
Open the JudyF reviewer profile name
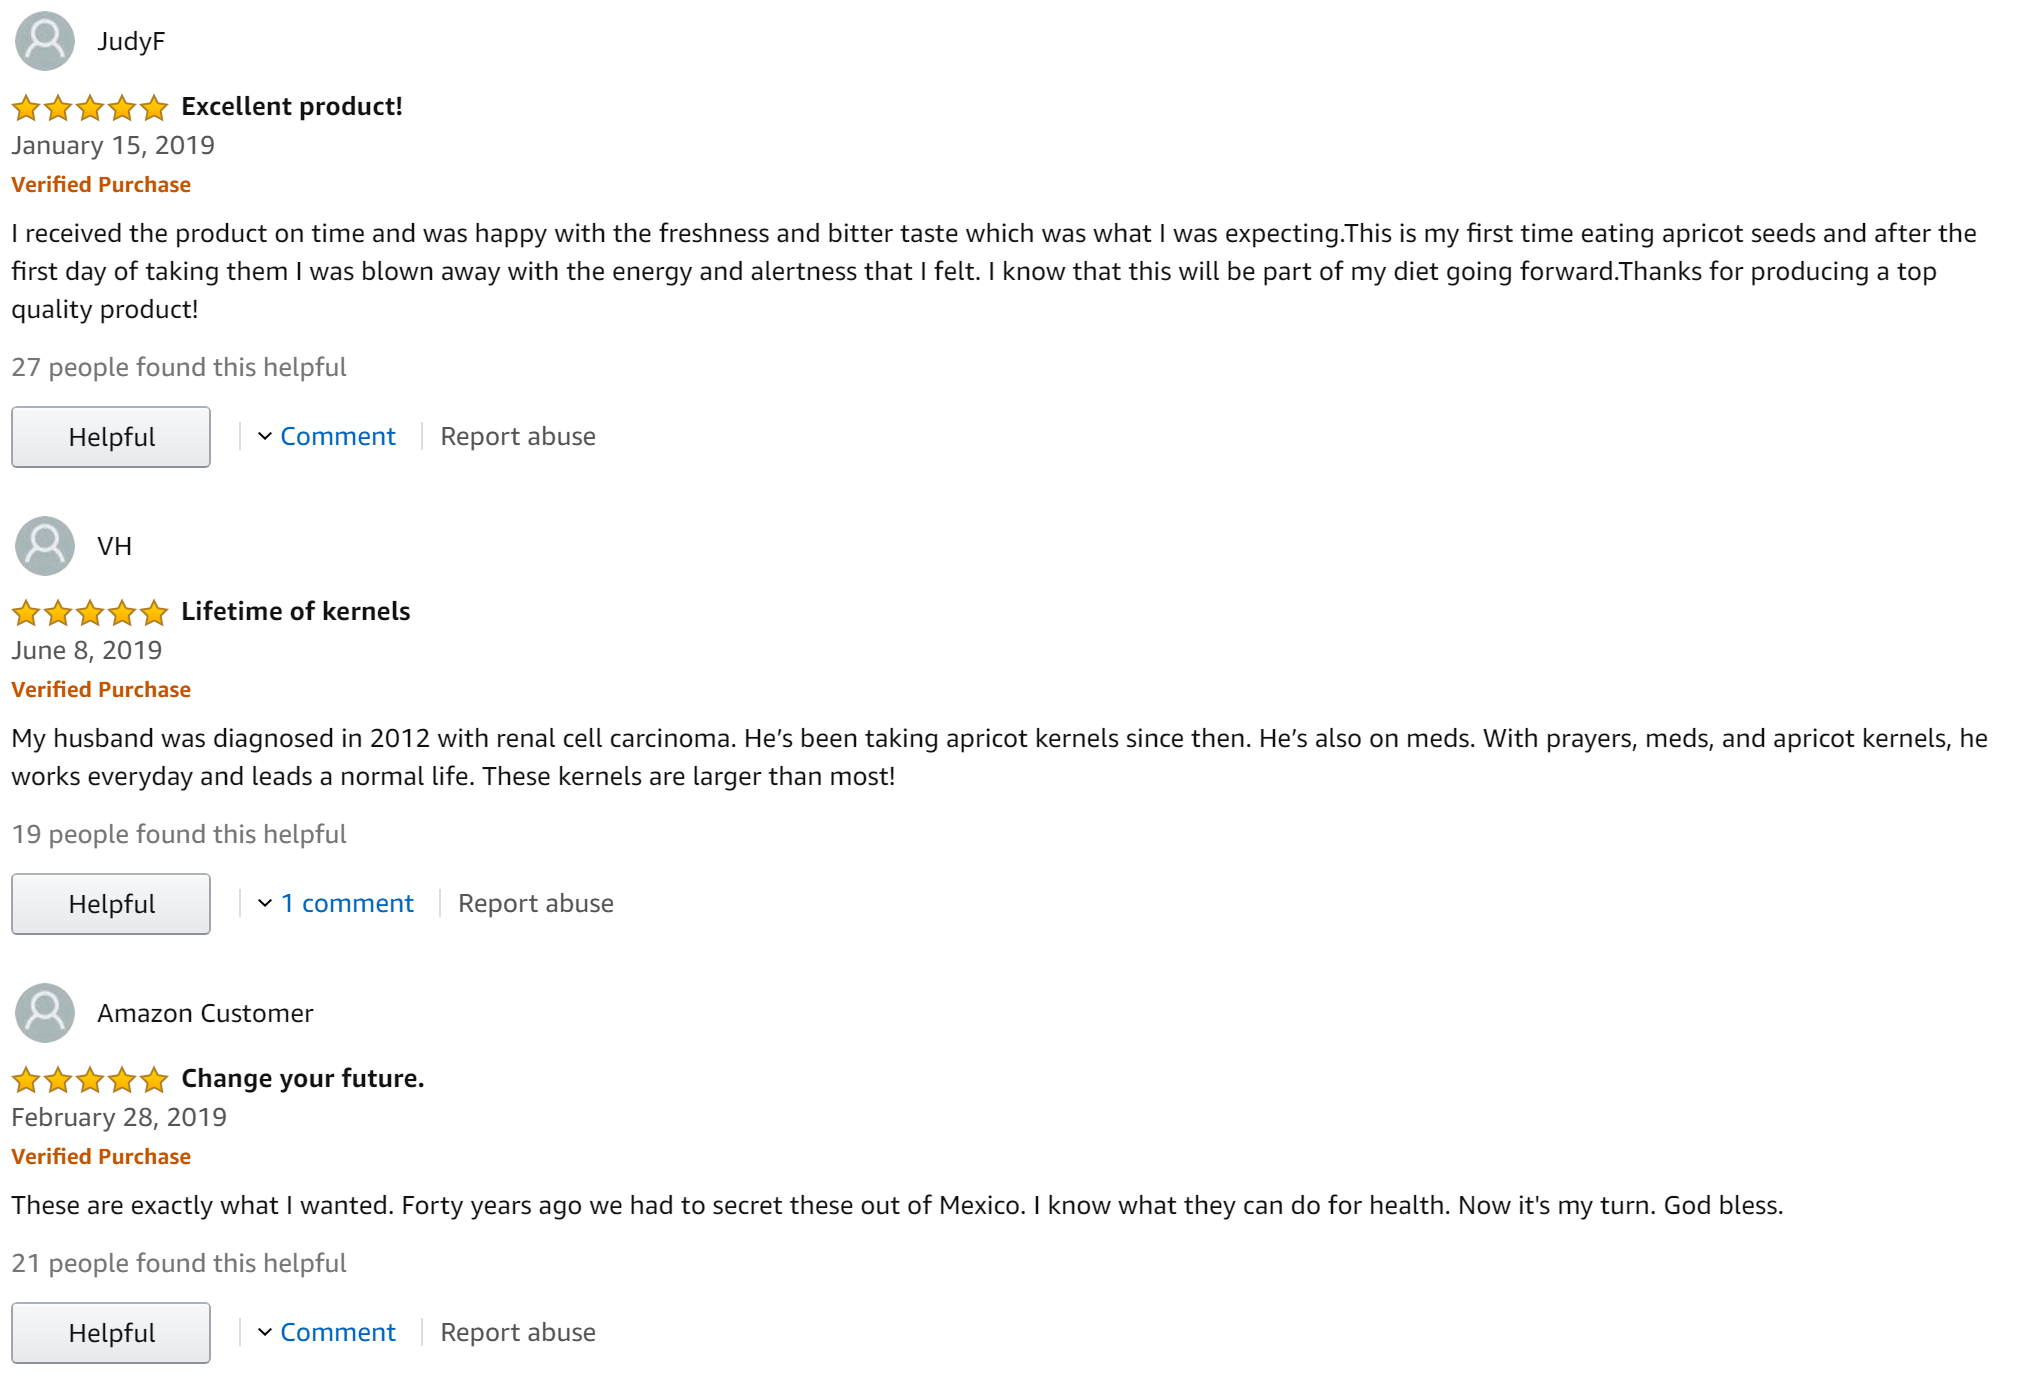tap(131, 42)
